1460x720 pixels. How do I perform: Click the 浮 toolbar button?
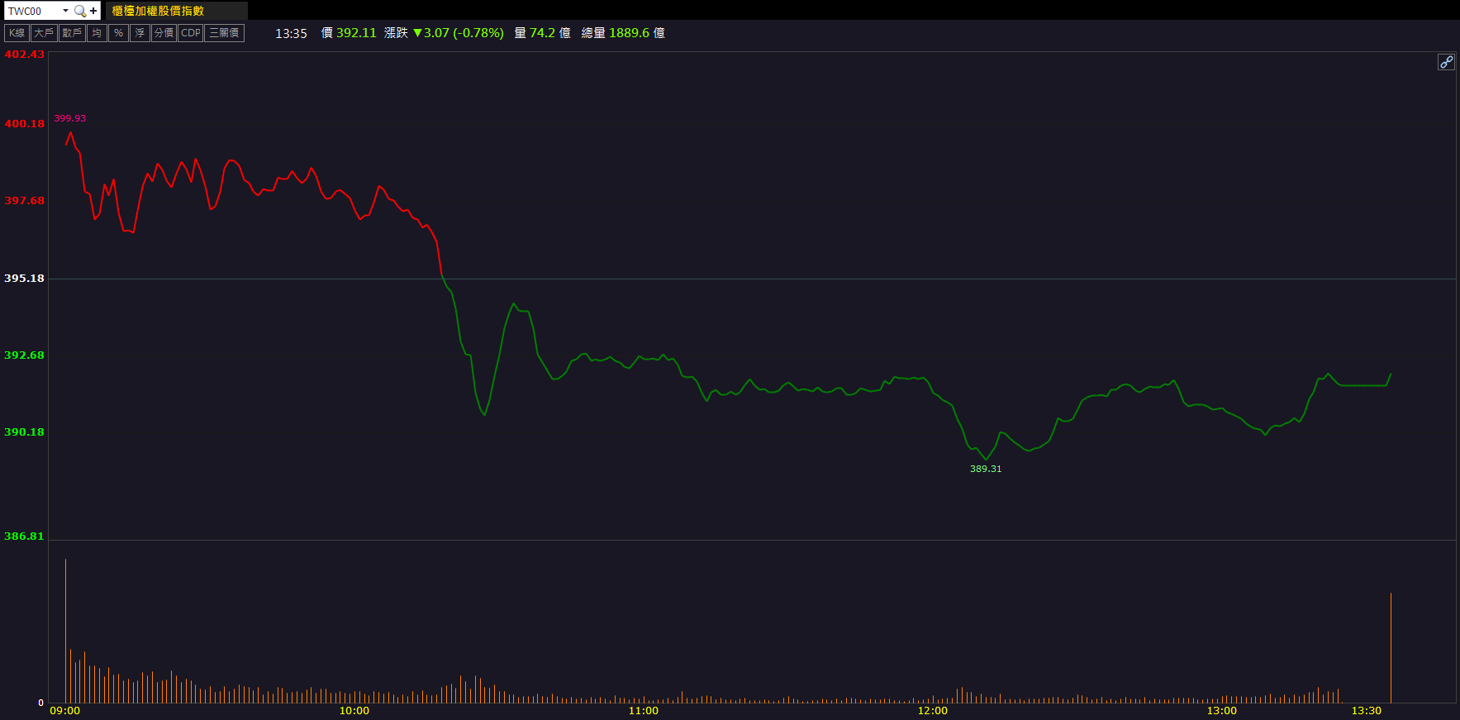[x=140, y=33]
